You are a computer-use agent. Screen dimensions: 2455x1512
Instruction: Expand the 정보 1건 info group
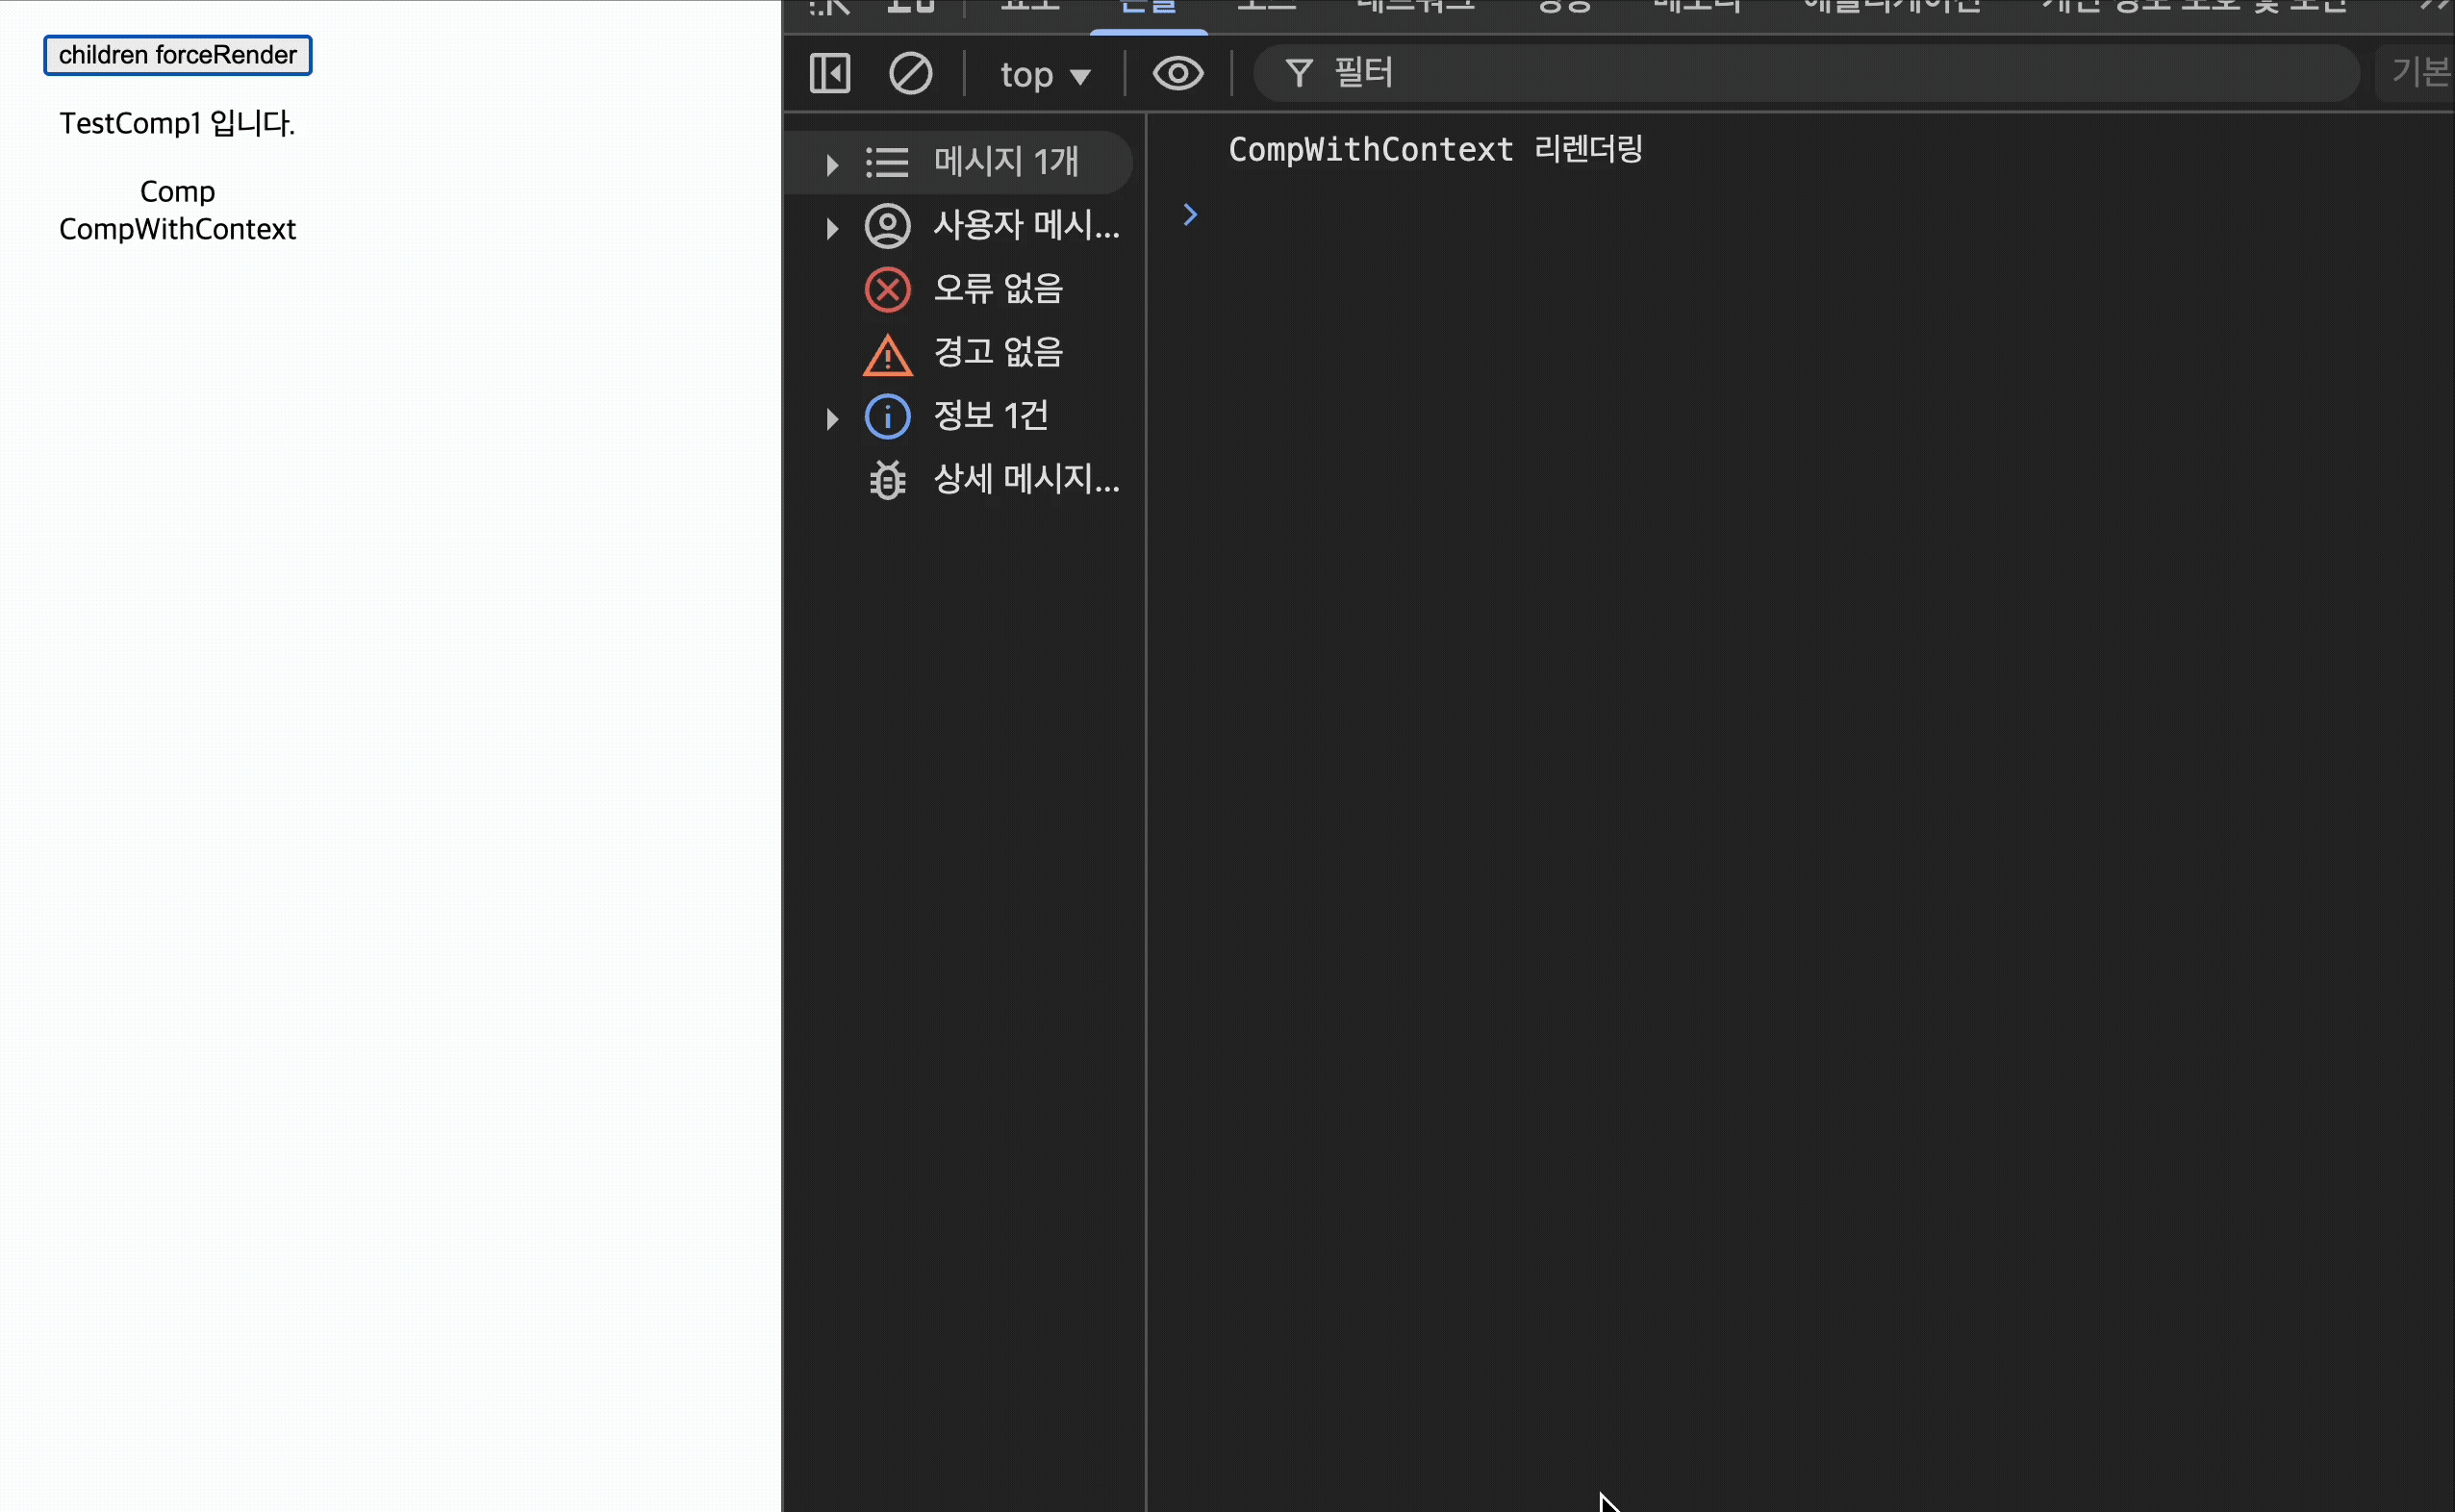[x=831, y=418]
